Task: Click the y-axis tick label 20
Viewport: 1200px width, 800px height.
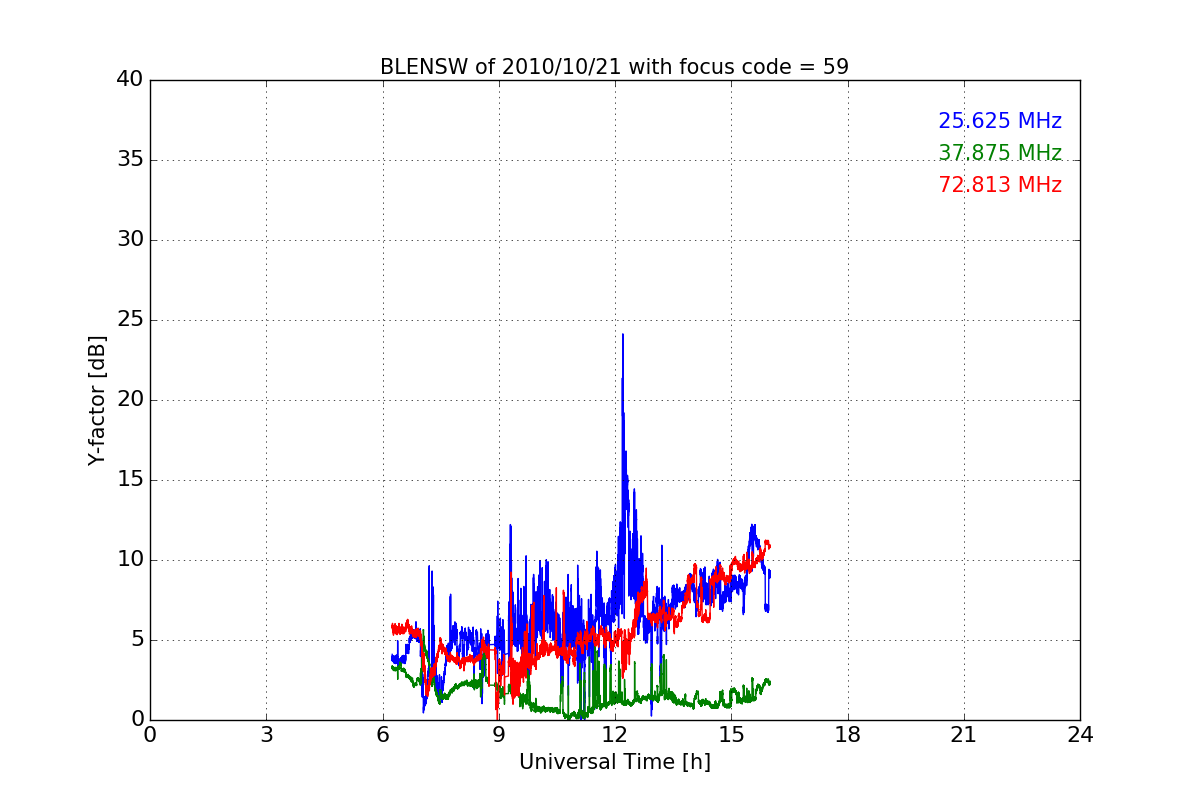Action: tap(130, 400)
